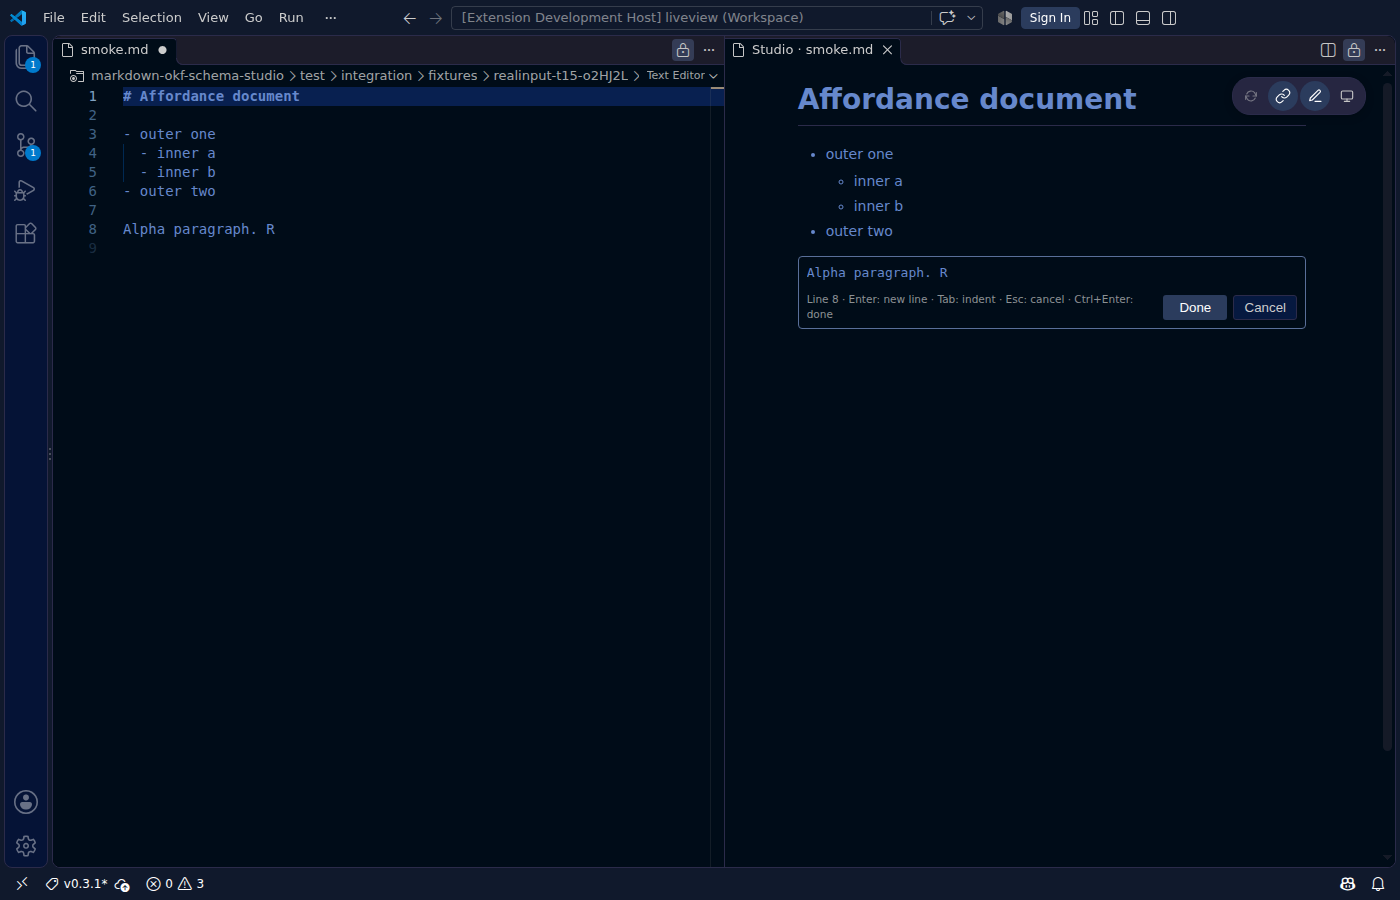Expand the chat dropdown arrow in title bar
1400x900 pixels.
pos(971,18)
